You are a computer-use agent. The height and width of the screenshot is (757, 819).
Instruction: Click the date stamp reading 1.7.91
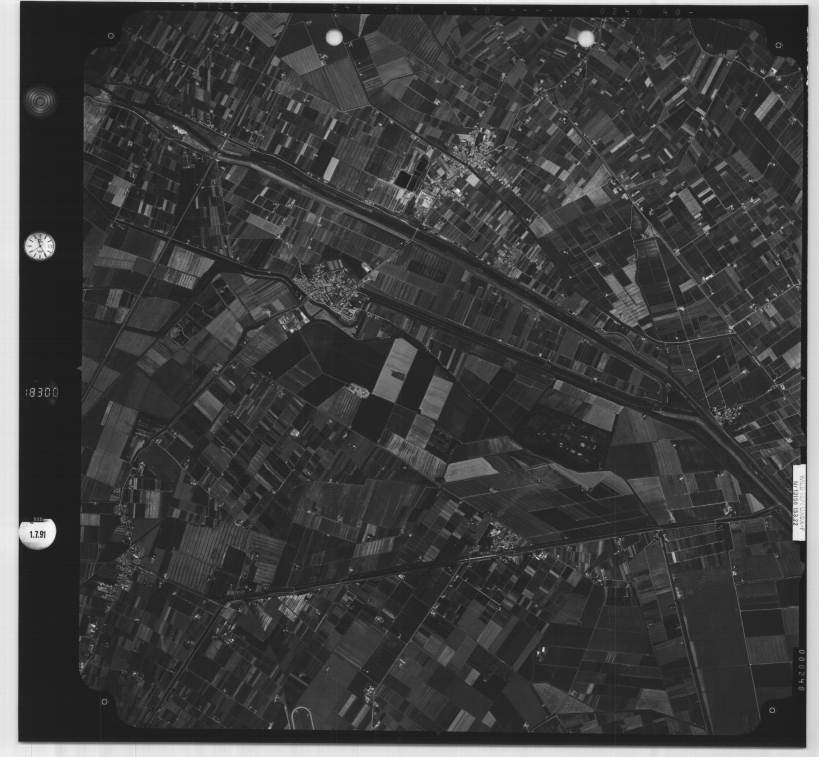point(38,533)
